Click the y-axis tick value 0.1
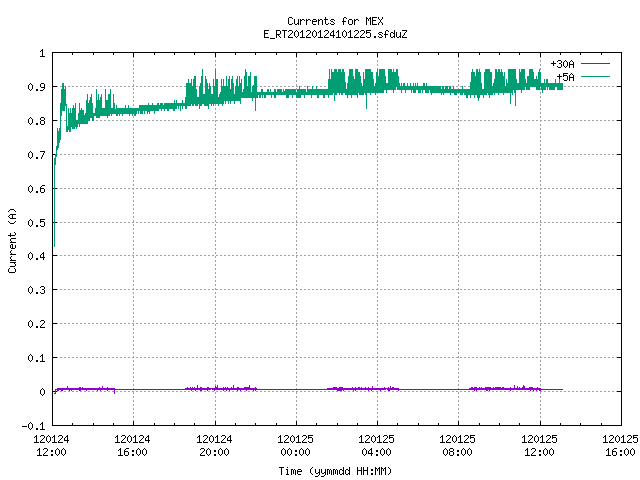640x480 pixels. pyautogui.click(x=36, y=358)
